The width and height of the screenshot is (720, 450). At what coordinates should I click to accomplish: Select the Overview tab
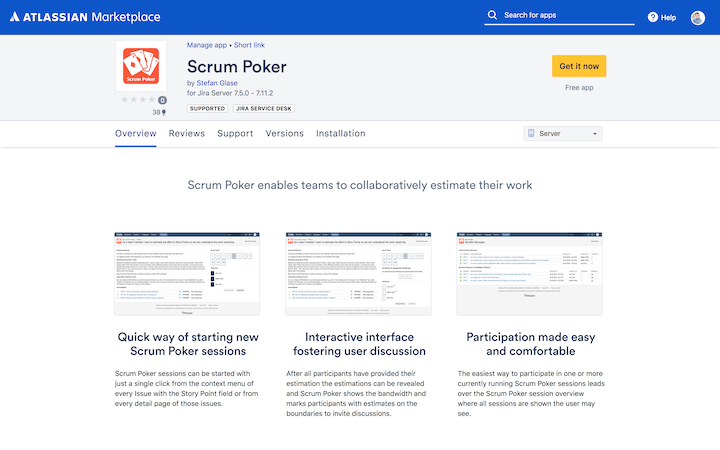click(x=135, y=134)
